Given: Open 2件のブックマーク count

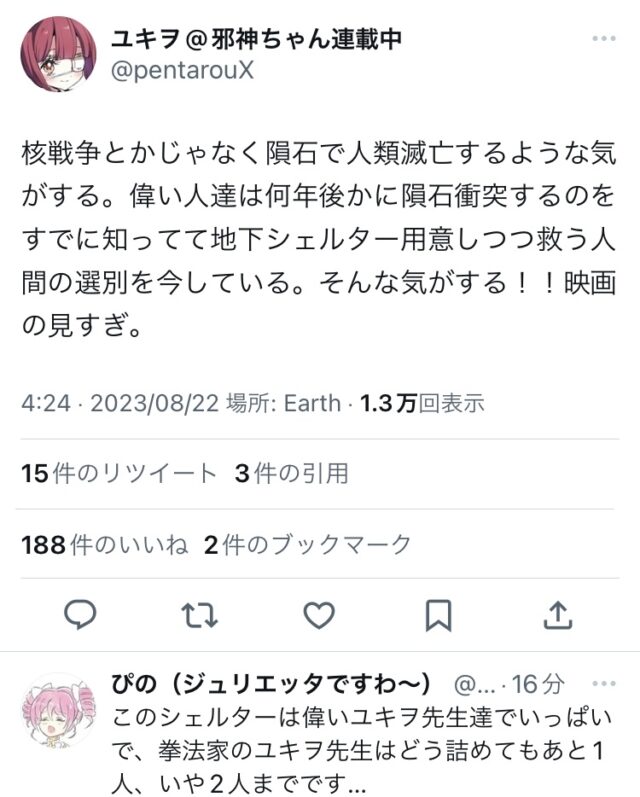Looking at the screenshot, I should tap(307, 544).
